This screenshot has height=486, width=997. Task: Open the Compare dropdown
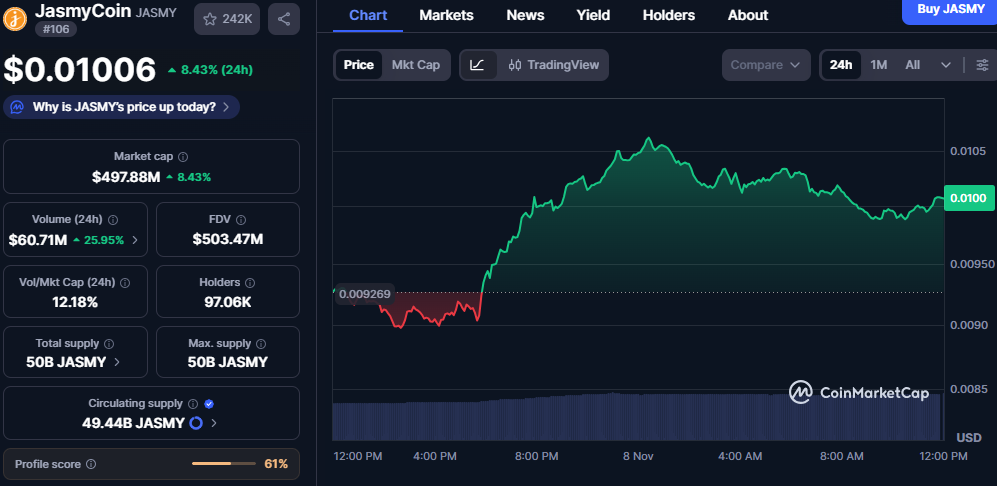[765, 65]
